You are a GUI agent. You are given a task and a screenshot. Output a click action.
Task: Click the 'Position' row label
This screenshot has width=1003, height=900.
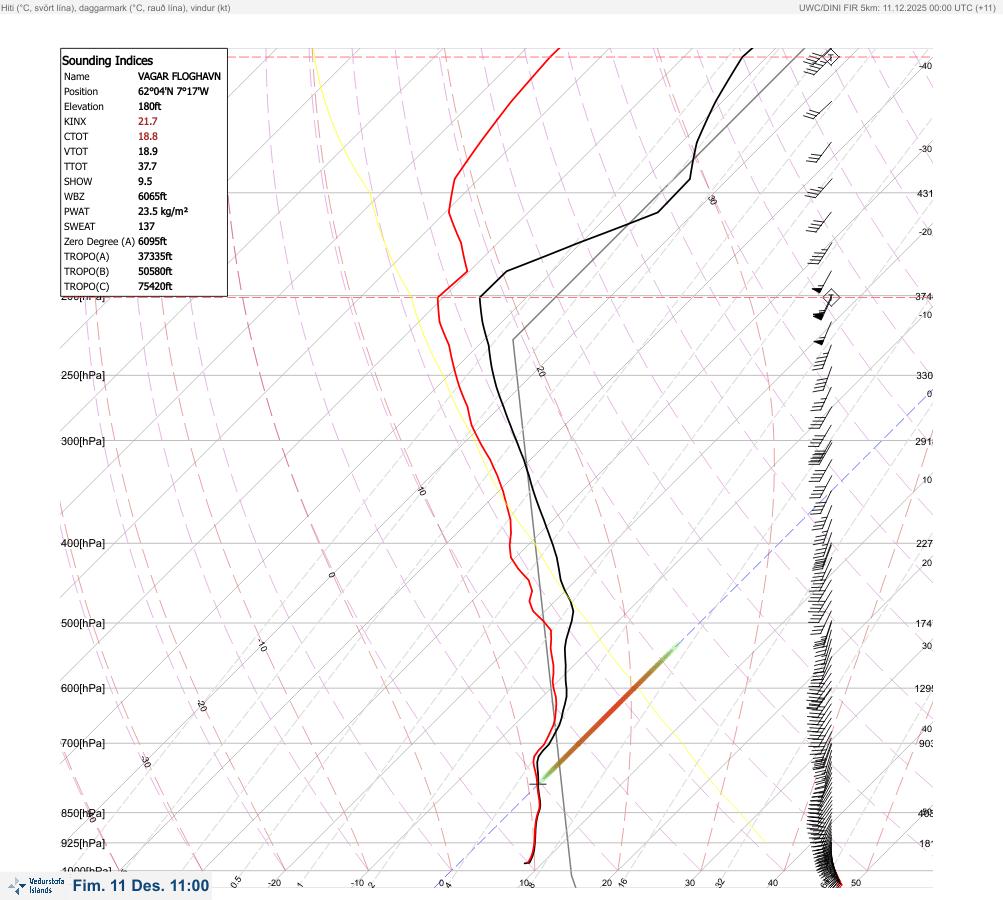[x=81, y=91]
